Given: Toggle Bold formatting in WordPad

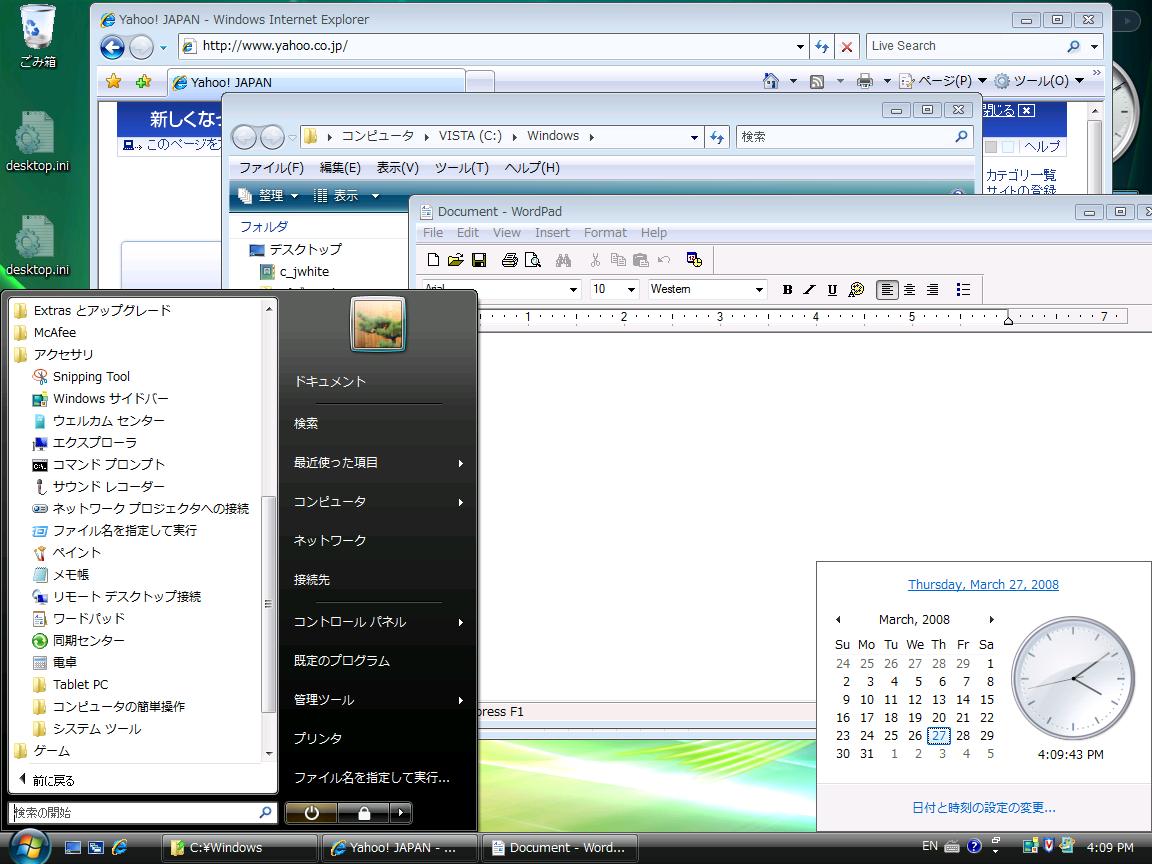Looking at the screenshot, I should coord(787,289).
